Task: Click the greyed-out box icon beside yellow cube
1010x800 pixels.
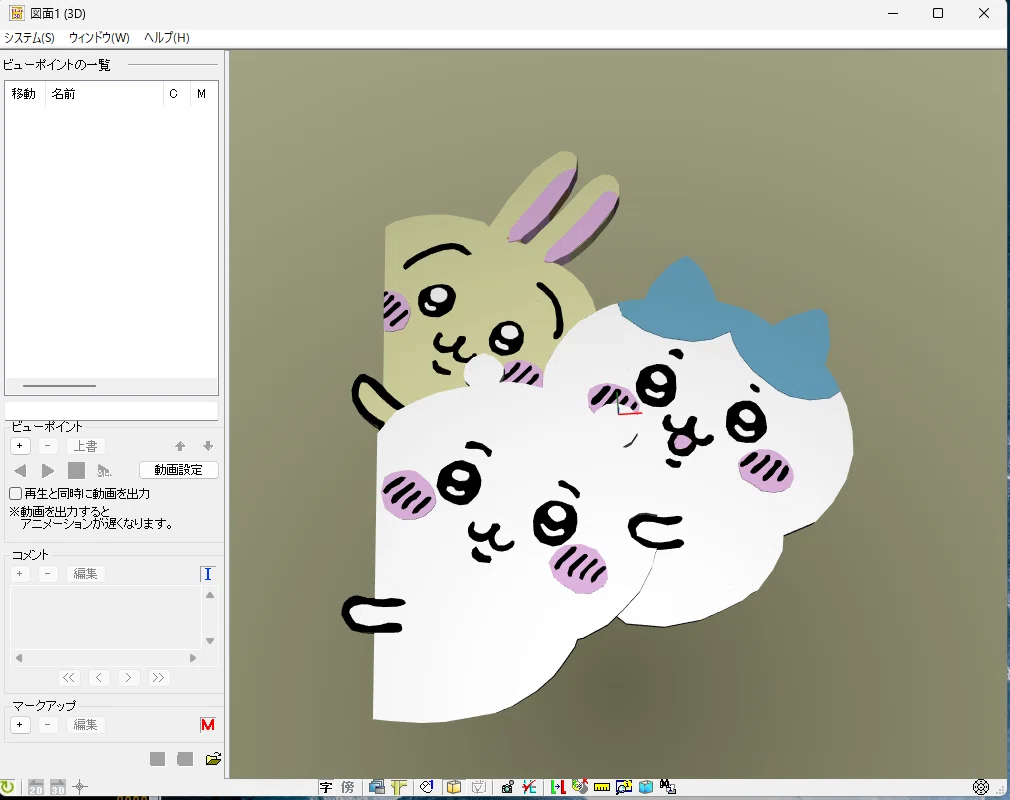Action: (479, 787)
